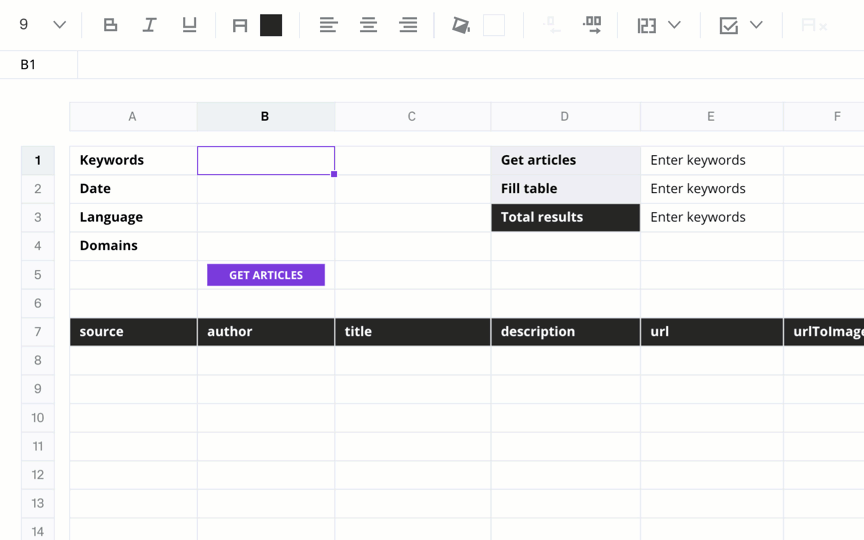Screen dimensions: 864x540
Task: Select column D header
Action: [565, 116]
